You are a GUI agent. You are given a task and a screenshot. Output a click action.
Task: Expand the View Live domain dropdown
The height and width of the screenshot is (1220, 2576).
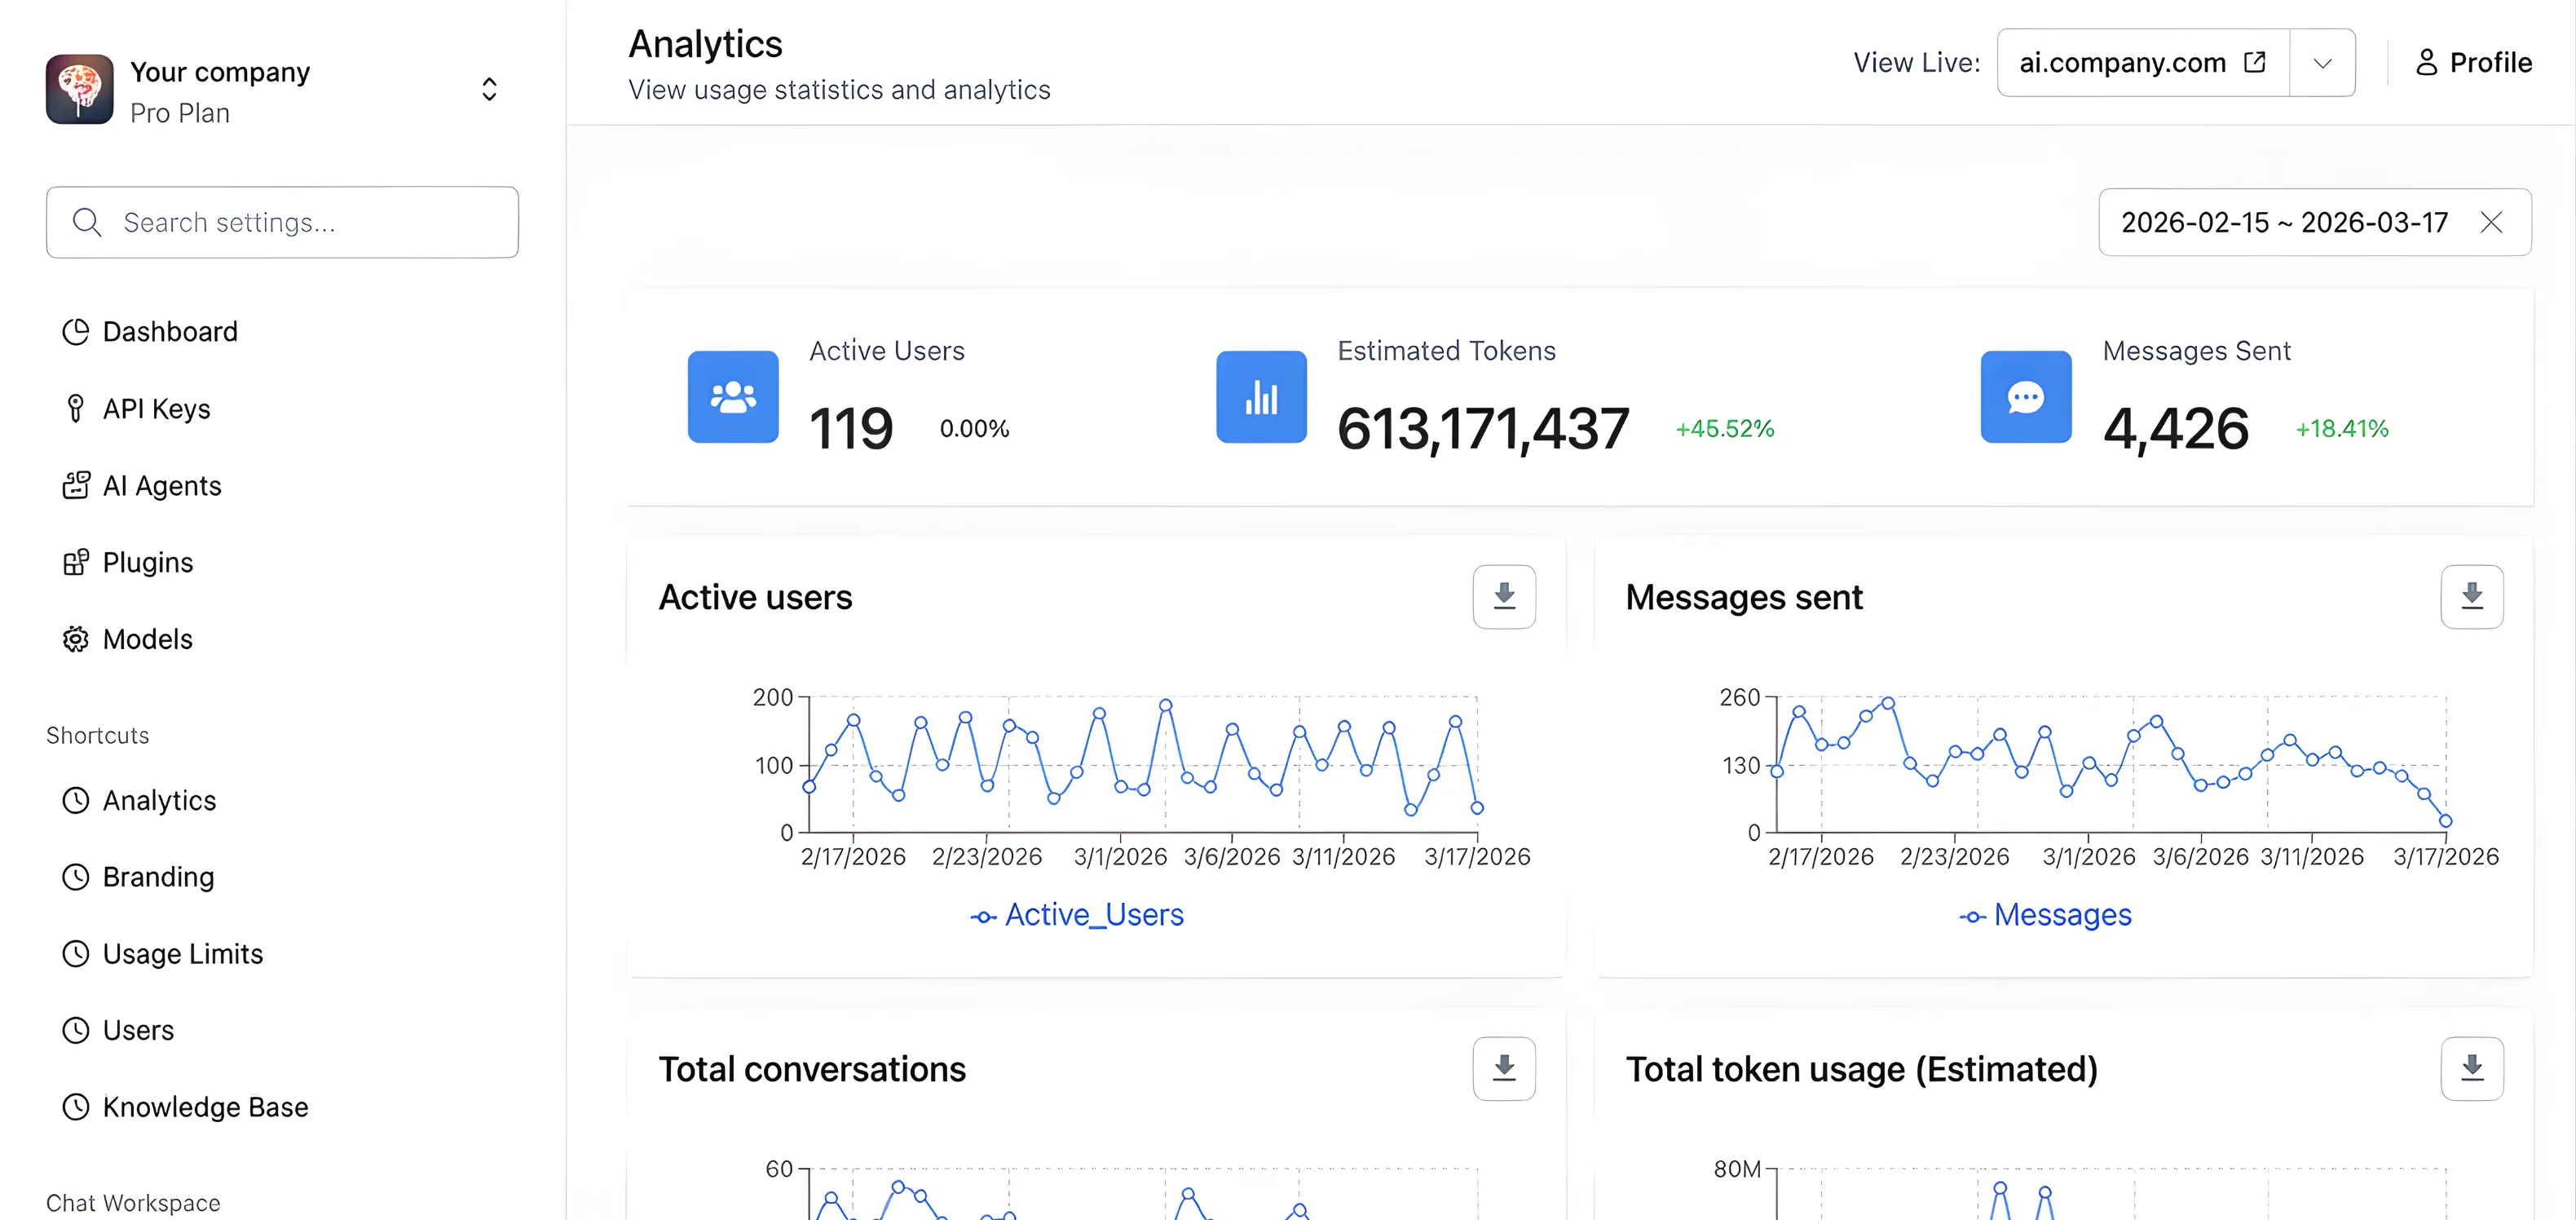tap(2322, 62)
